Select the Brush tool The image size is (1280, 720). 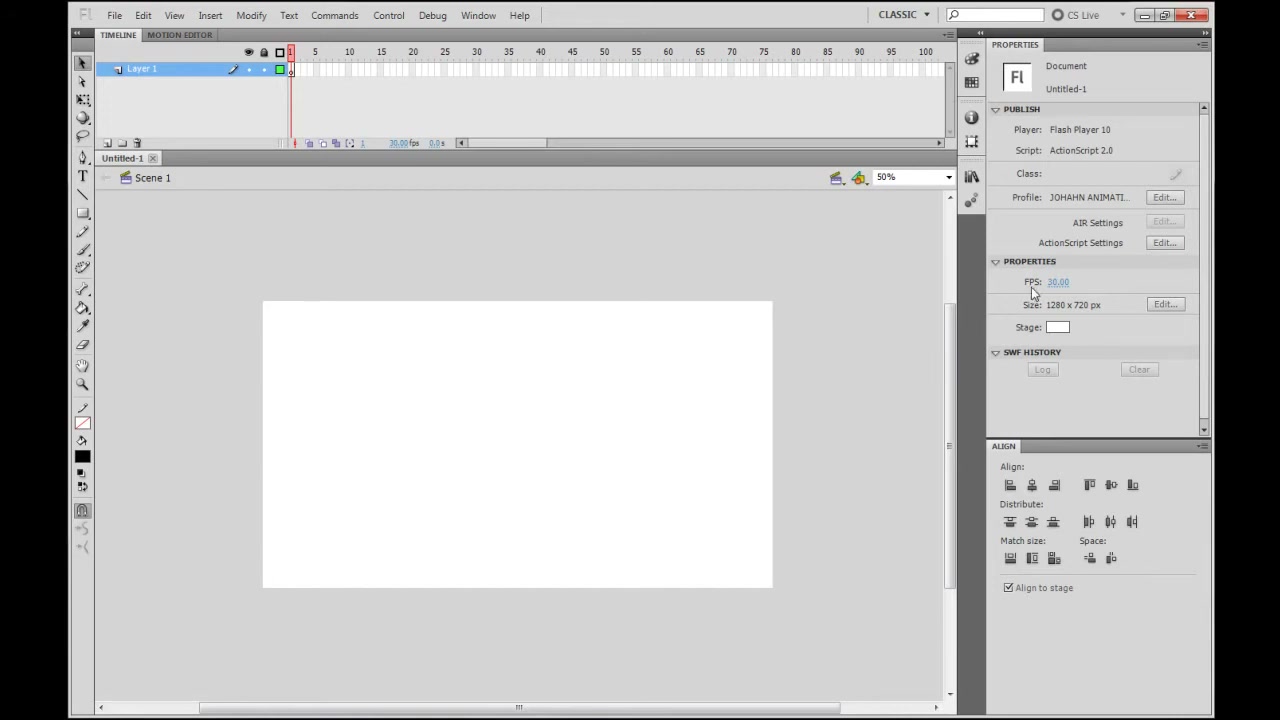click(83, 249)
